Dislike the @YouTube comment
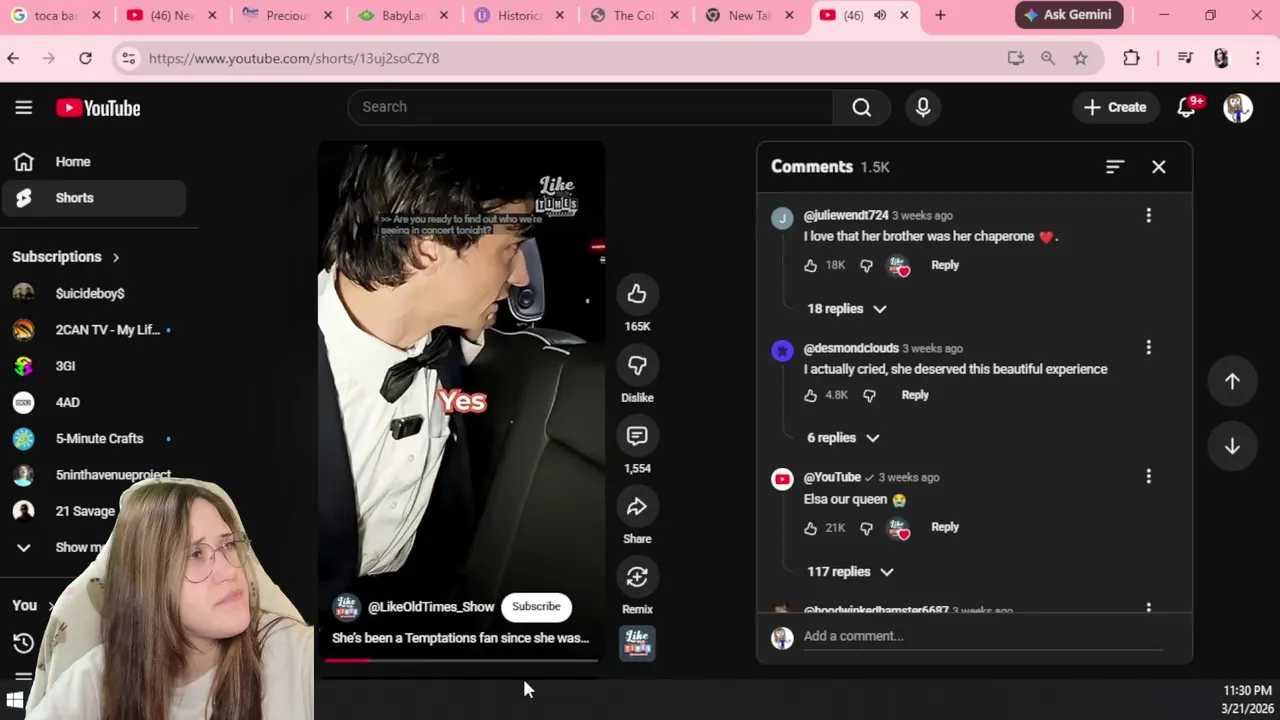The image size is (1280, 720). [x=866, y=527]
